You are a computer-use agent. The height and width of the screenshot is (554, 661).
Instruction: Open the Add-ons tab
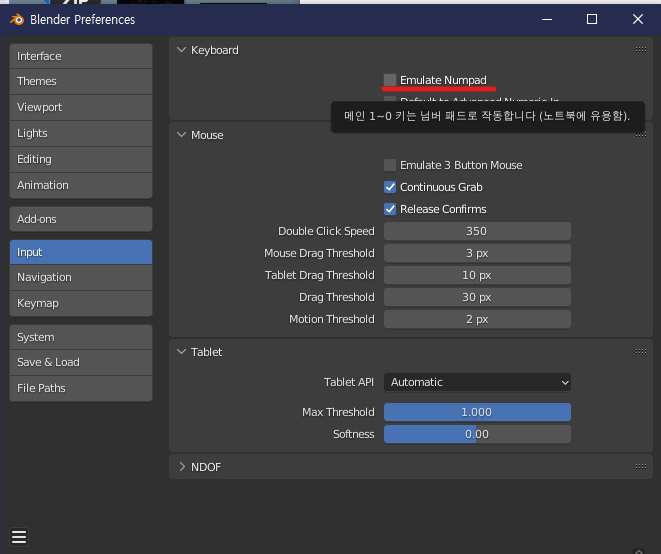[x=81, y=219]
